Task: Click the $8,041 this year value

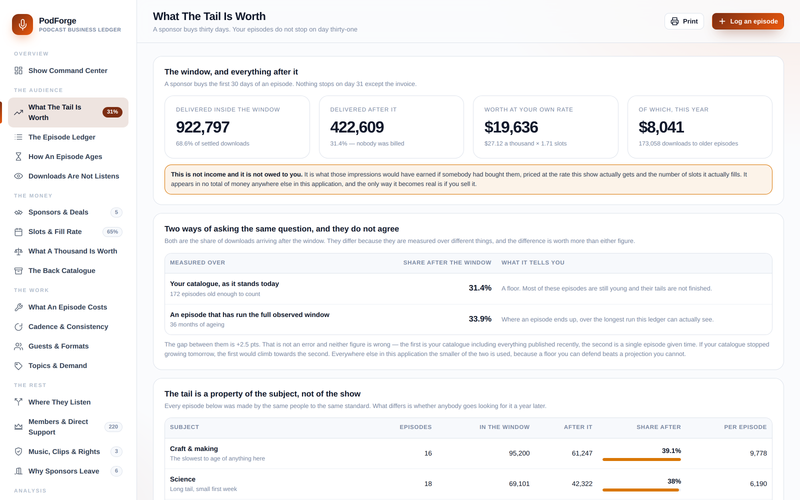Action: pos(661,127)
